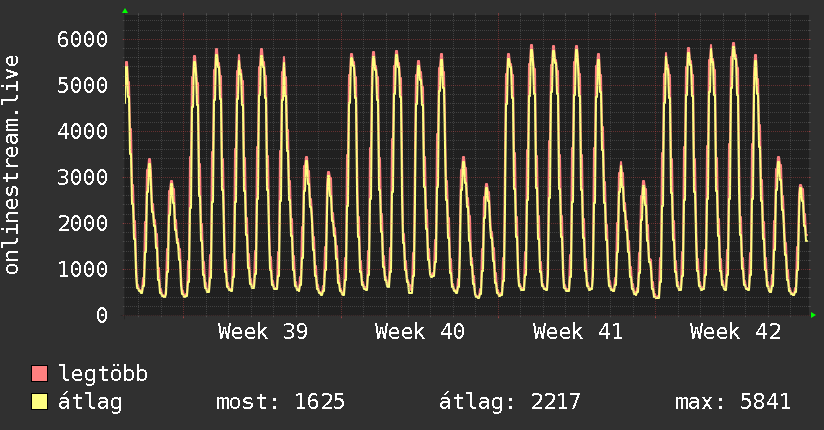Click the green arrow atop the y-axis
Image resolution: width=824 pixels, height=430 pixels.
click(125, 11)
